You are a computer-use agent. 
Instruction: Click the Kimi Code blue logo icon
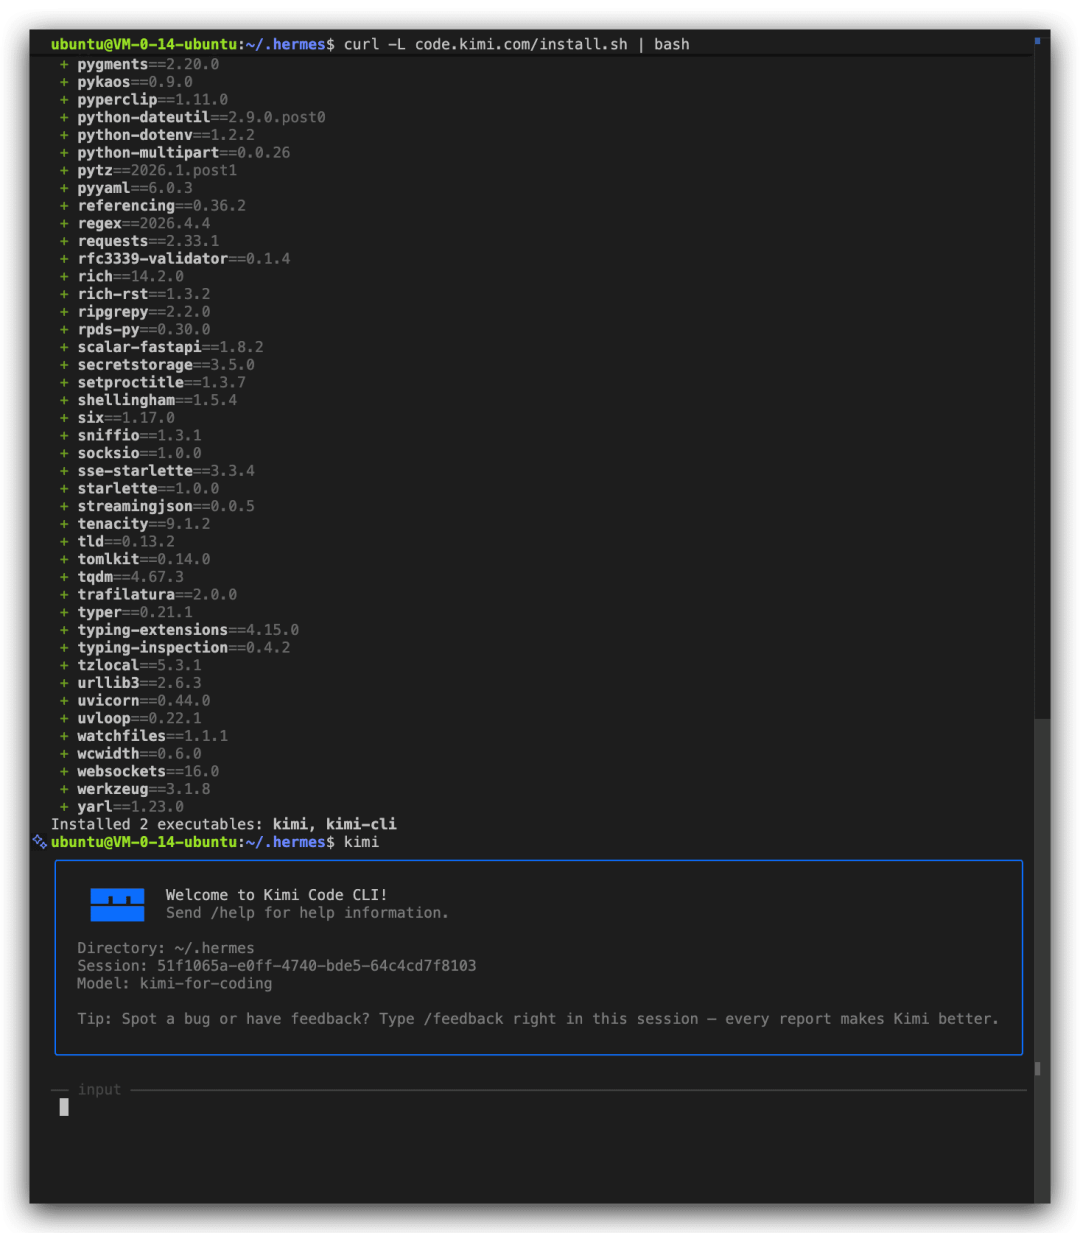pos(117,904)
